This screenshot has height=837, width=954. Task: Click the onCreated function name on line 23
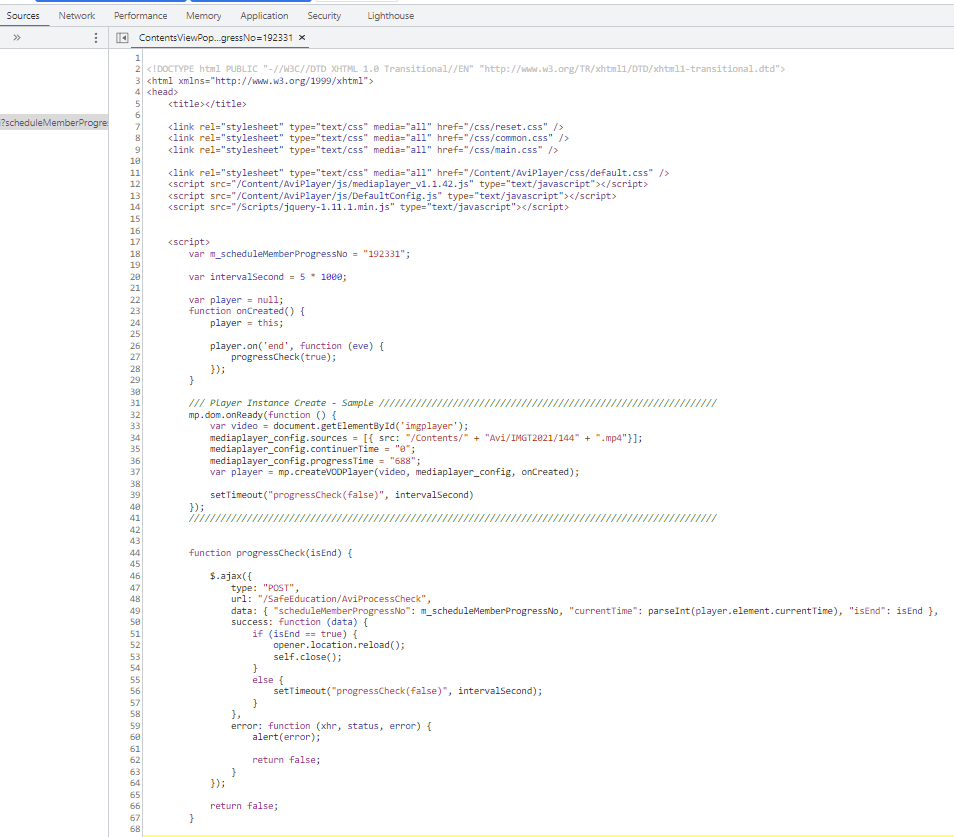pyautogui.click(x=260, y=311)
